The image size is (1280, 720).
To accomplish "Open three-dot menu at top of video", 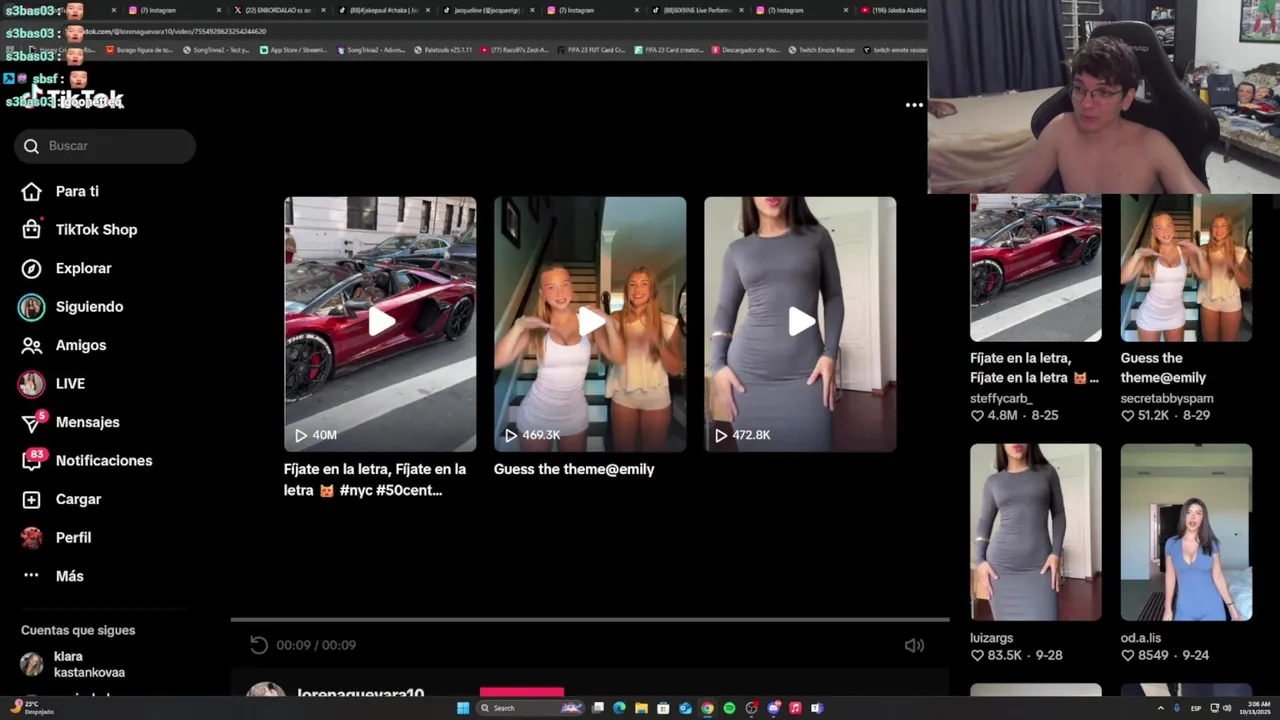I will 914,105.
